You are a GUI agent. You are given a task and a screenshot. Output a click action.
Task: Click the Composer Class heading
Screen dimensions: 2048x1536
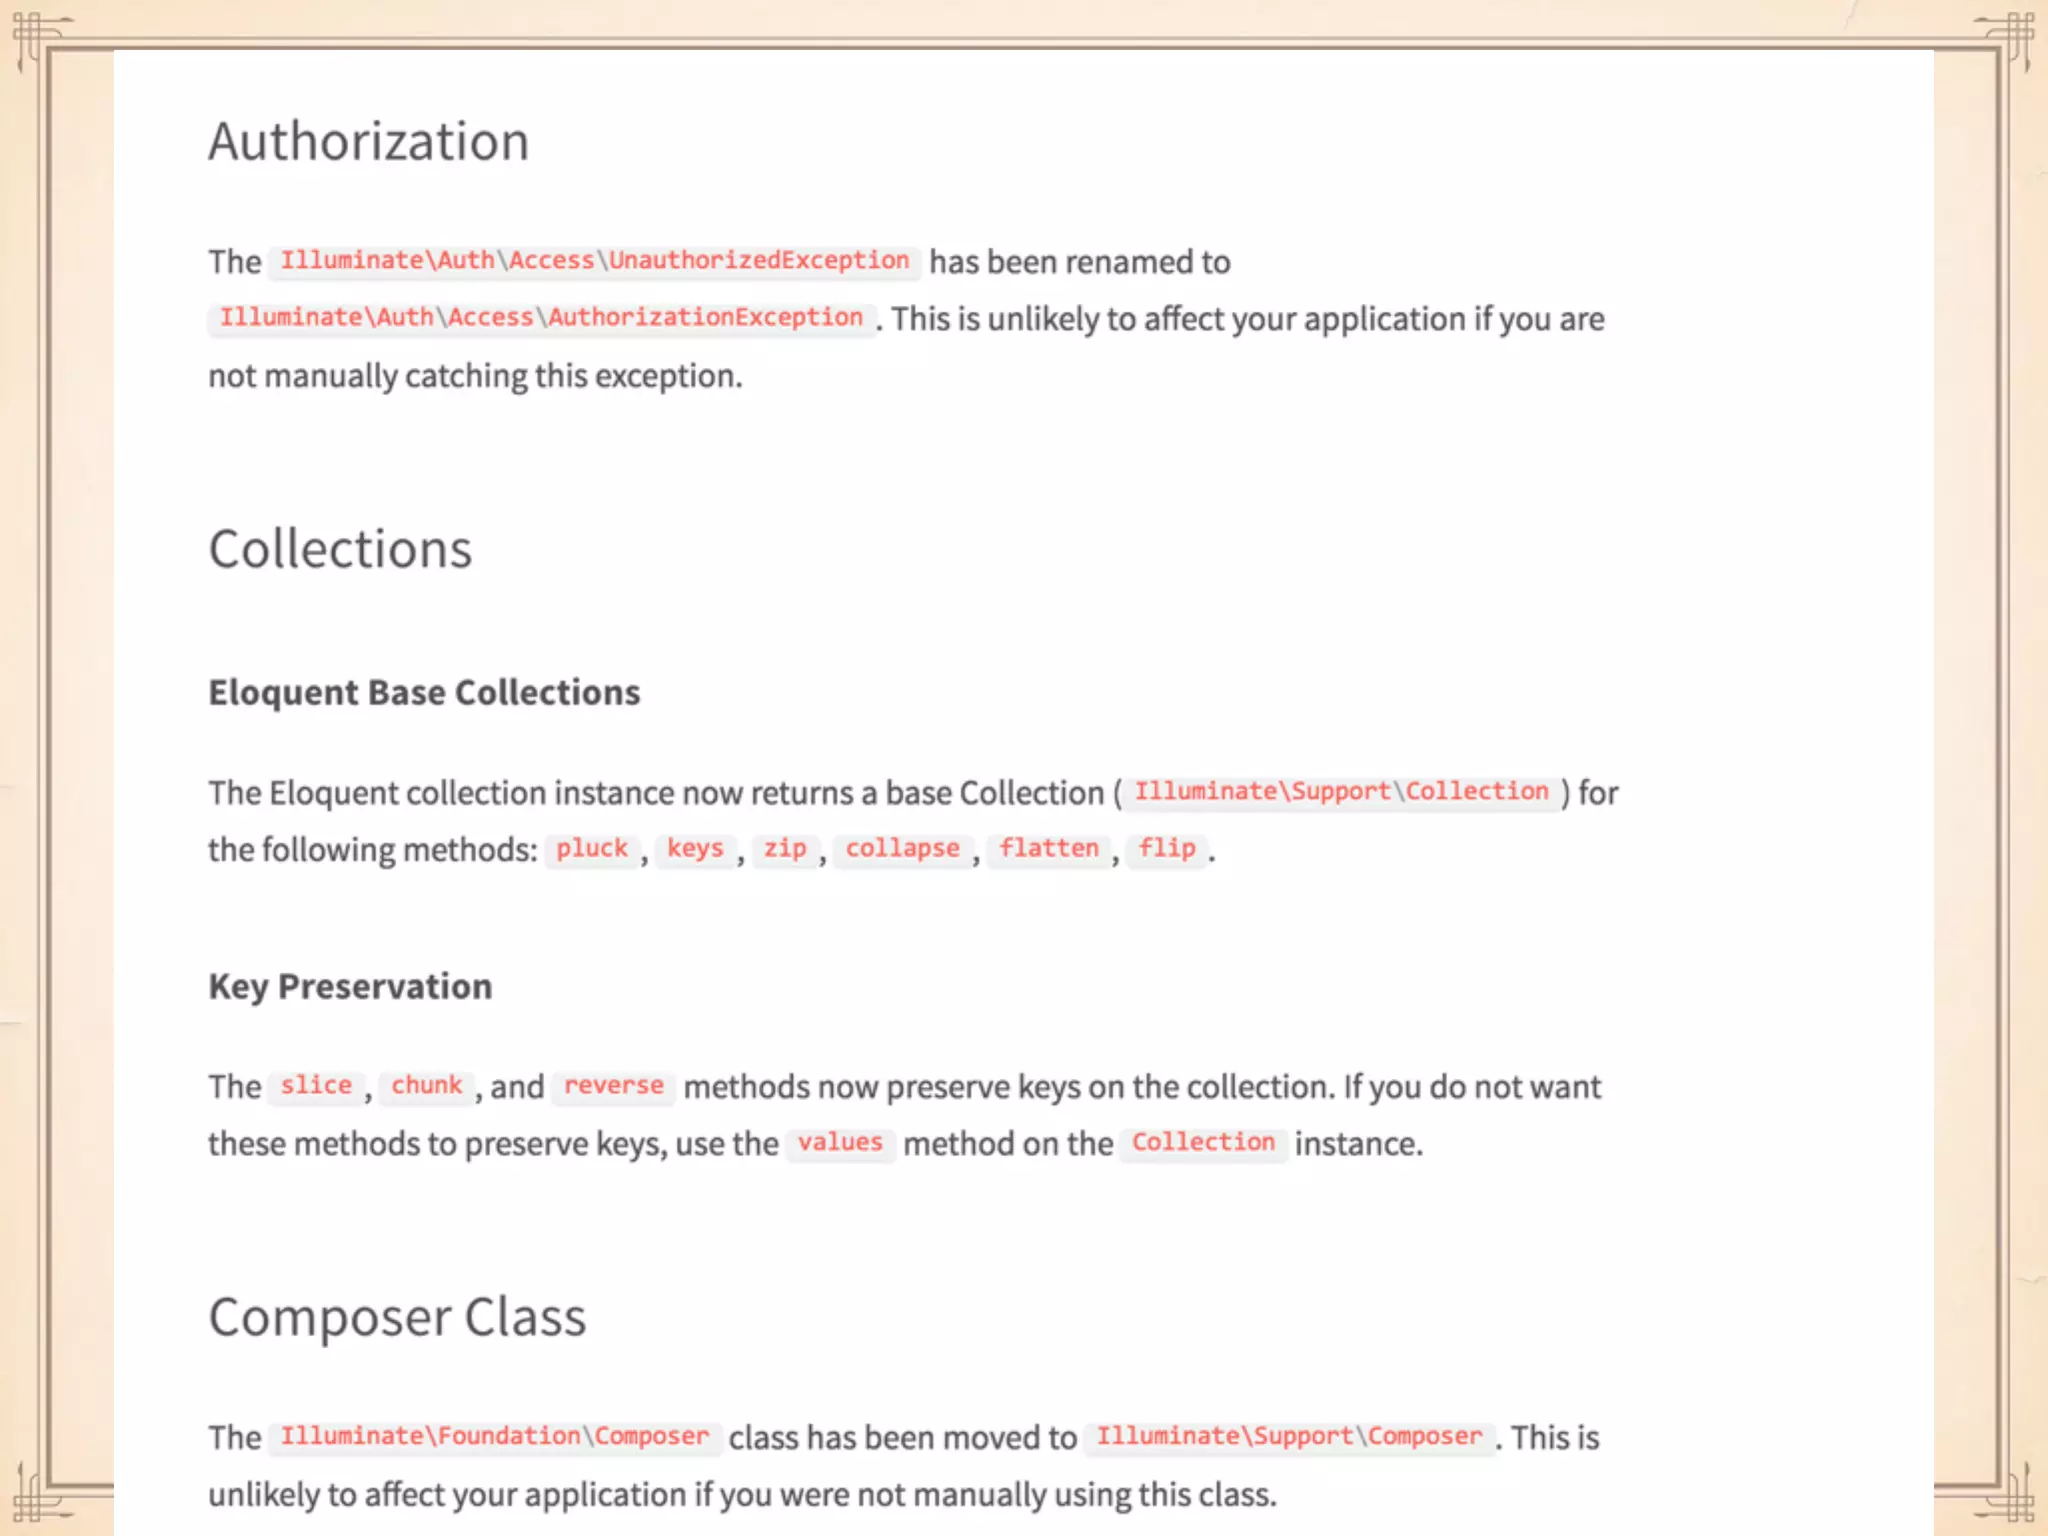(x=397, y=1317)
